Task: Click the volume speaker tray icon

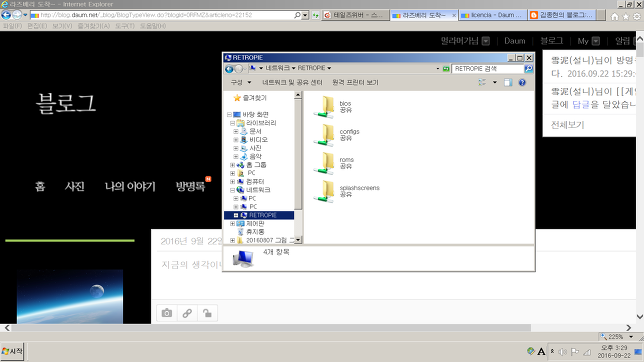Action: pyautogui.click(x=563, y=352)
